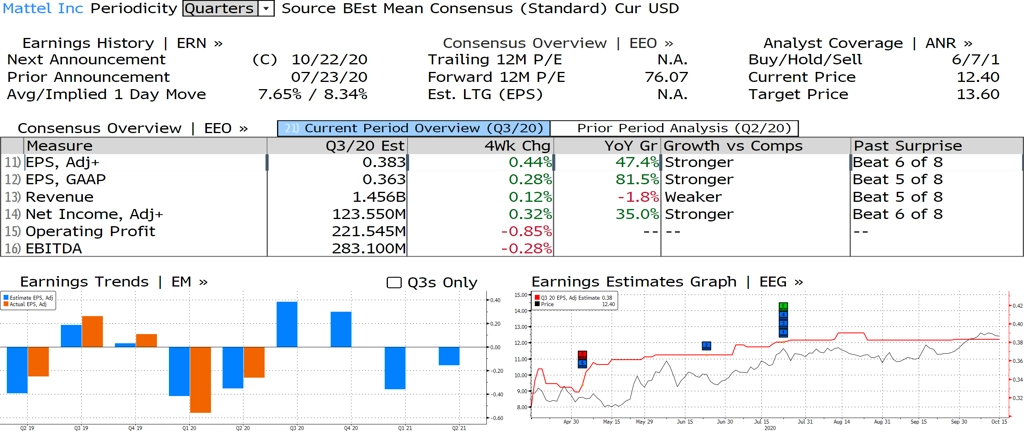Click Q3 19 orange actual bar
Viewport: 1024px width, 434px height.
(x=92, y=332)
